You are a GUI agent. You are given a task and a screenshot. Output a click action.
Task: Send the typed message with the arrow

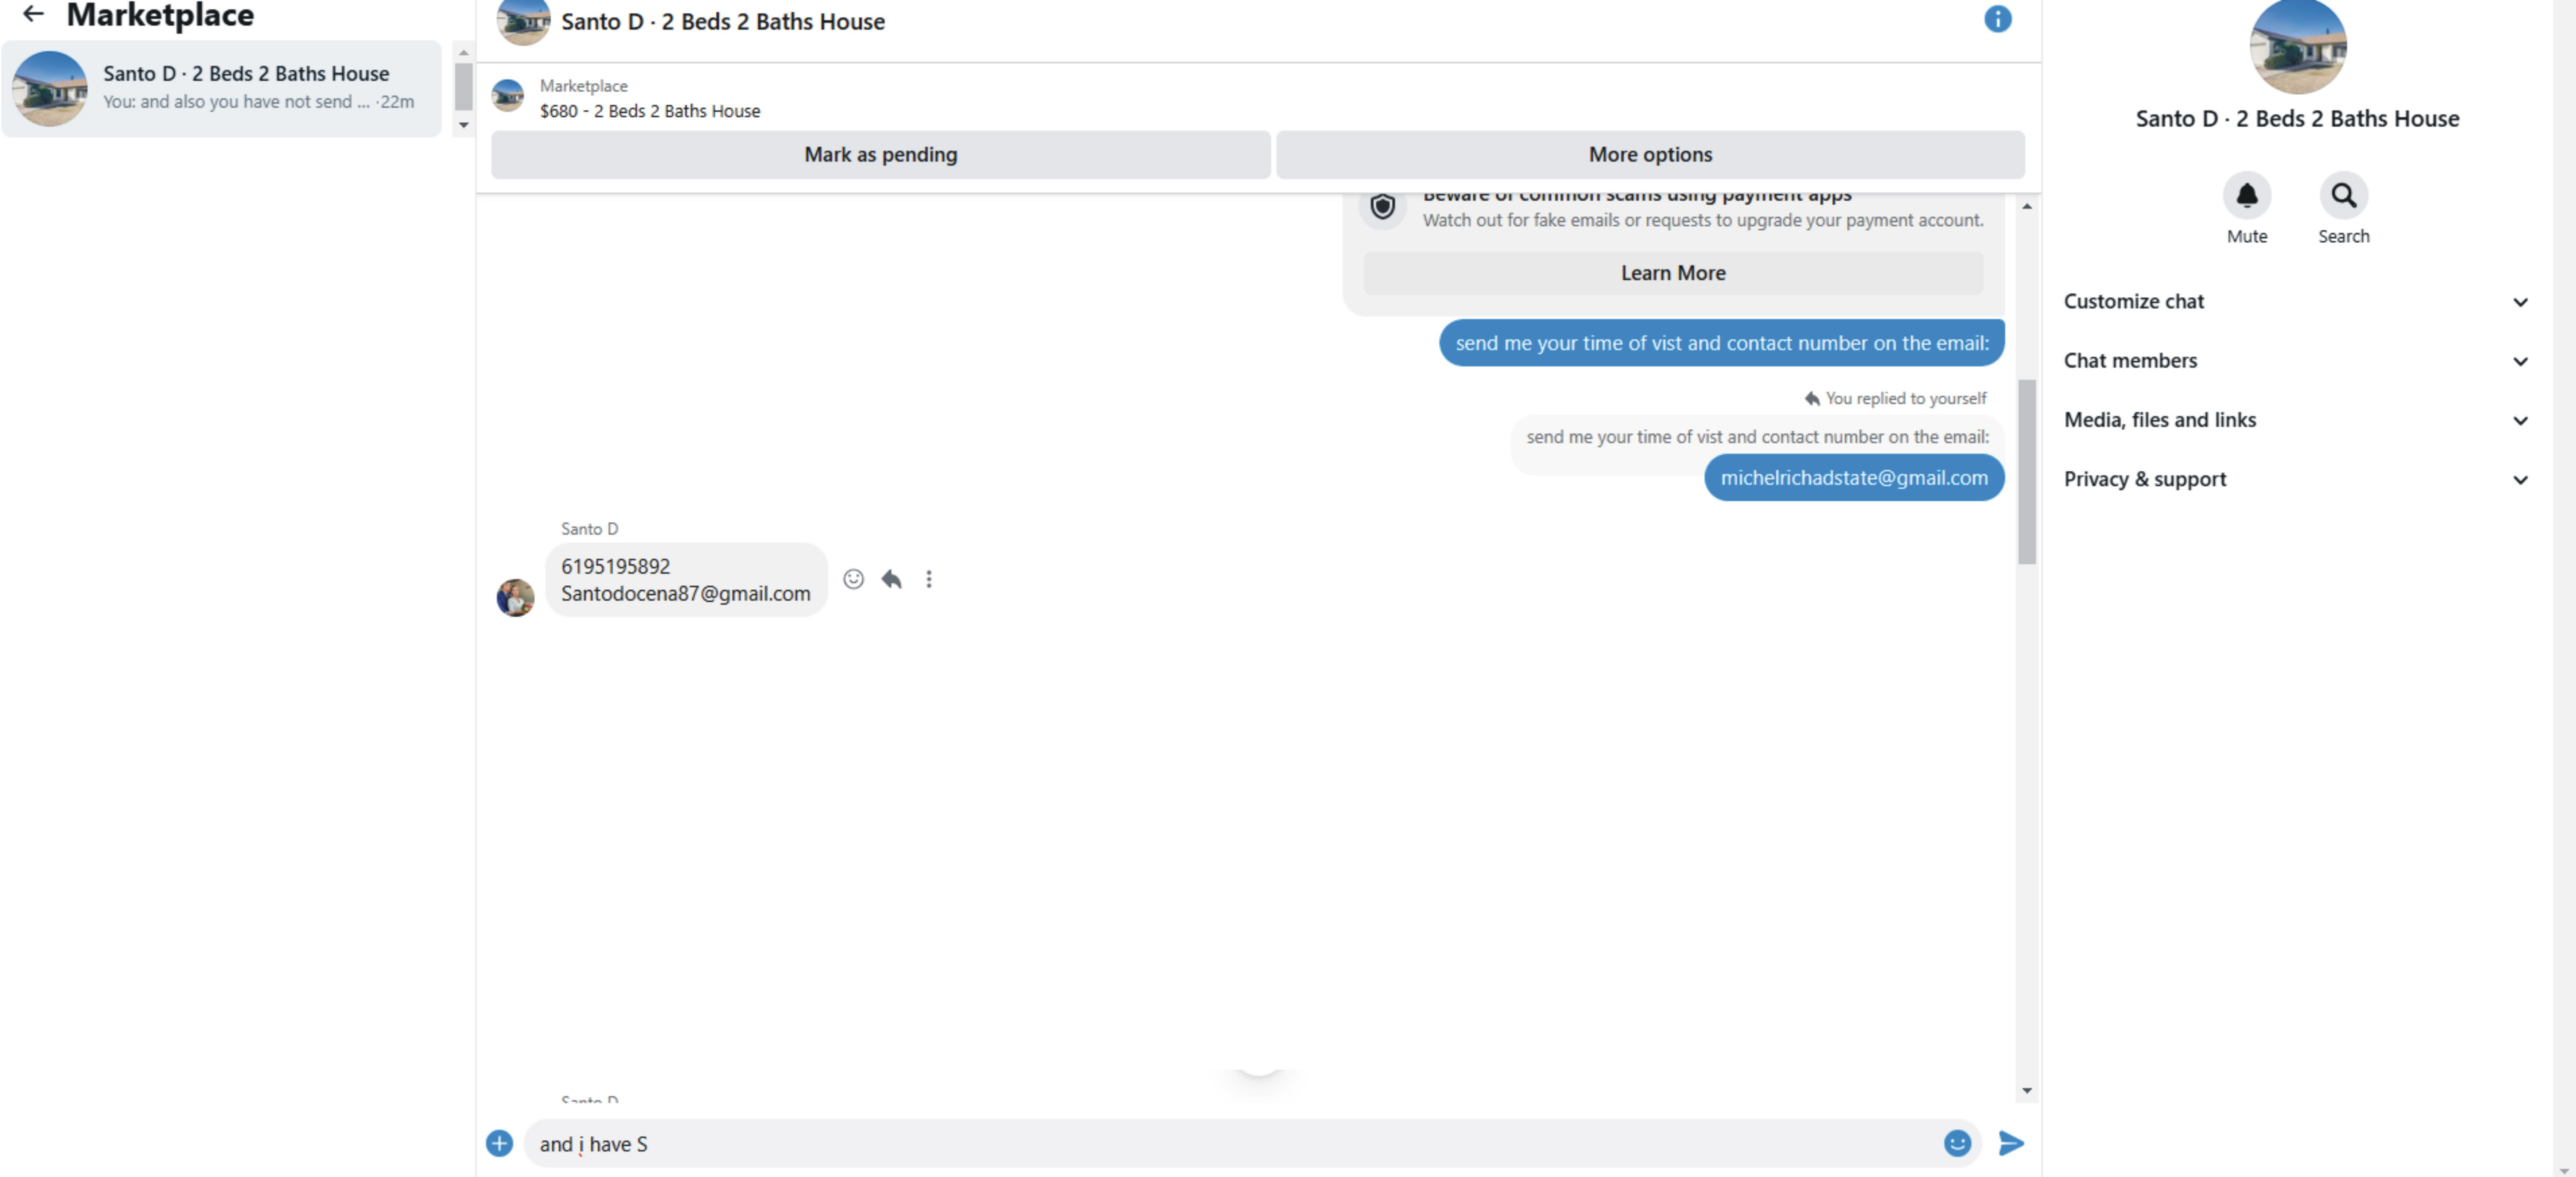pyautogui.click(x=2010, y=1143)
